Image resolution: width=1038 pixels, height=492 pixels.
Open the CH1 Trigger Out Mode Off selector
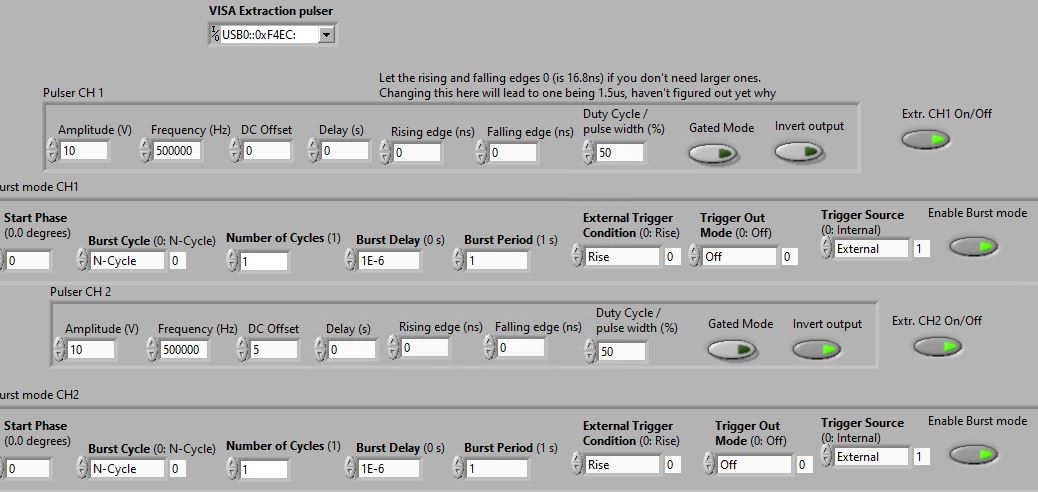tap(739, 256)
